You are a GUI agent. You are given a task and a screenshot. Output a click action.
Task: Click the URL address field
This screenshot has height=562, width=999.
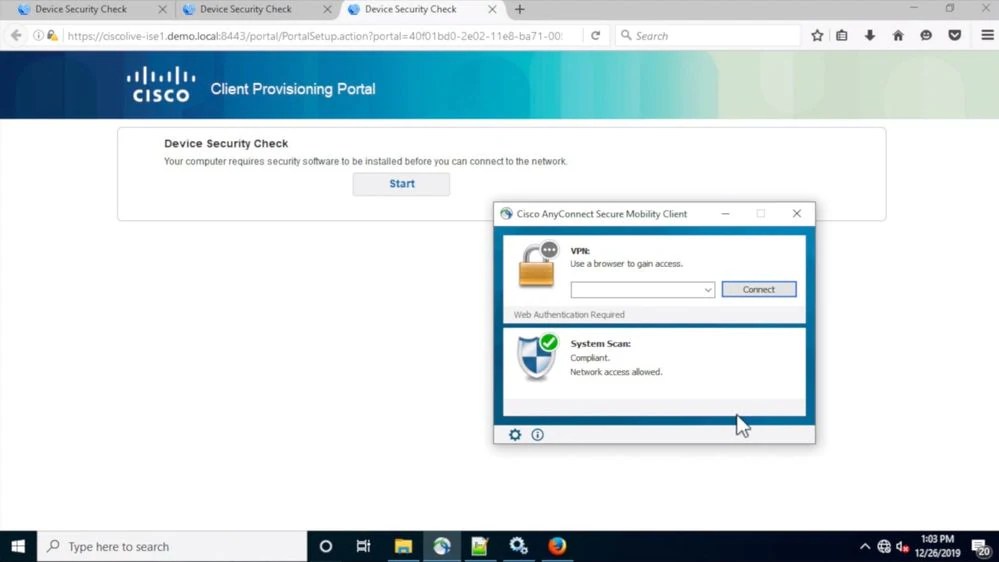(x=315, y=36)
